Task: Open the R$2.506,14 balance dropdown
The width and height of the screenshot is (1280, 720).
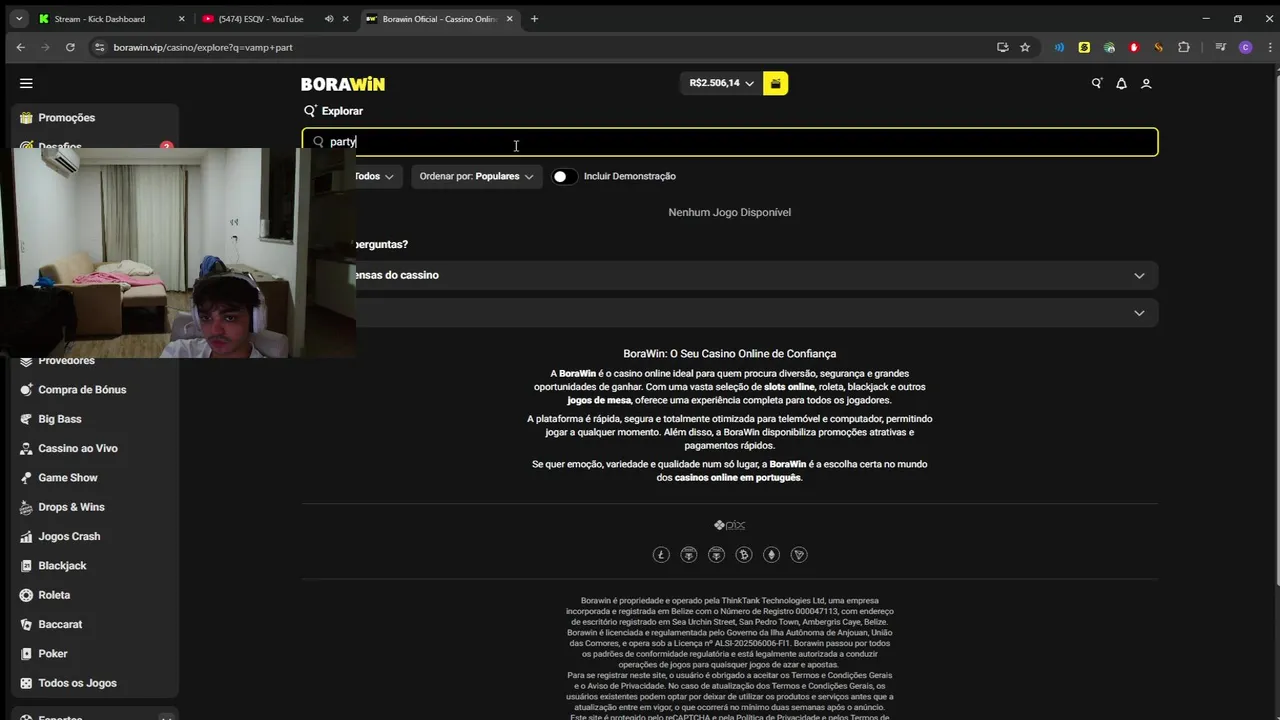Action: 721,84
